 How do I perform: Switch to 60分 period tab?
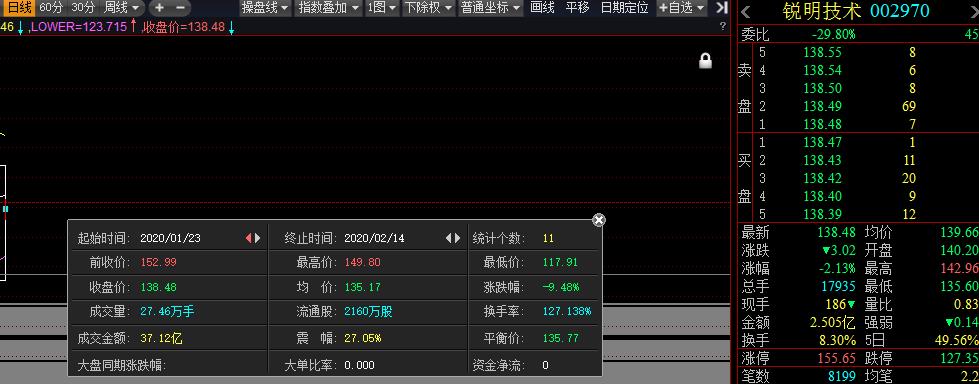[51, 8]
